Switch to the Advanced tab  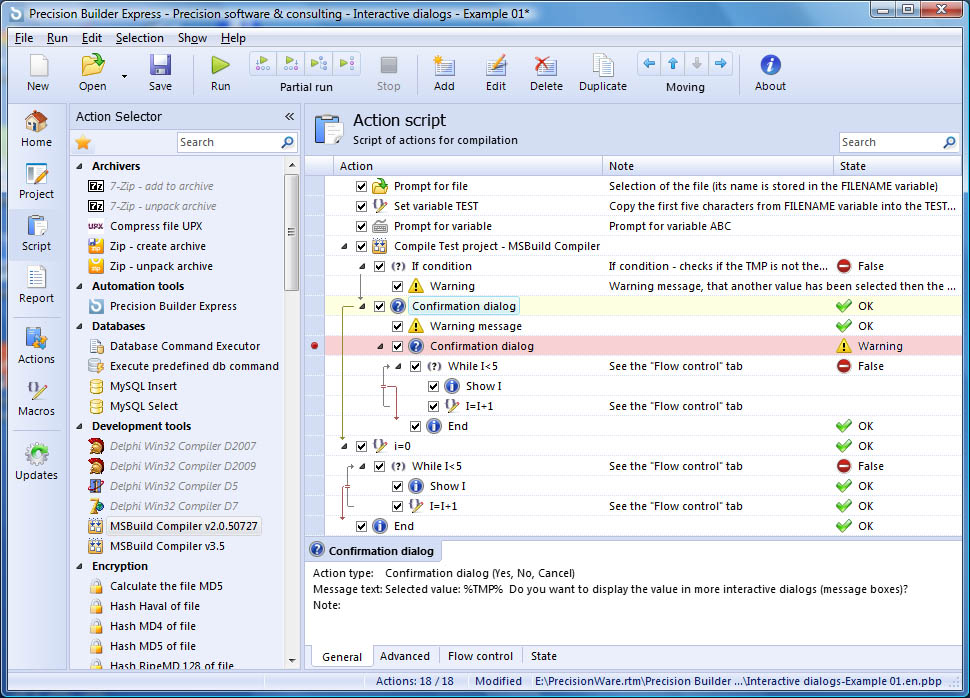click(405, 656)
